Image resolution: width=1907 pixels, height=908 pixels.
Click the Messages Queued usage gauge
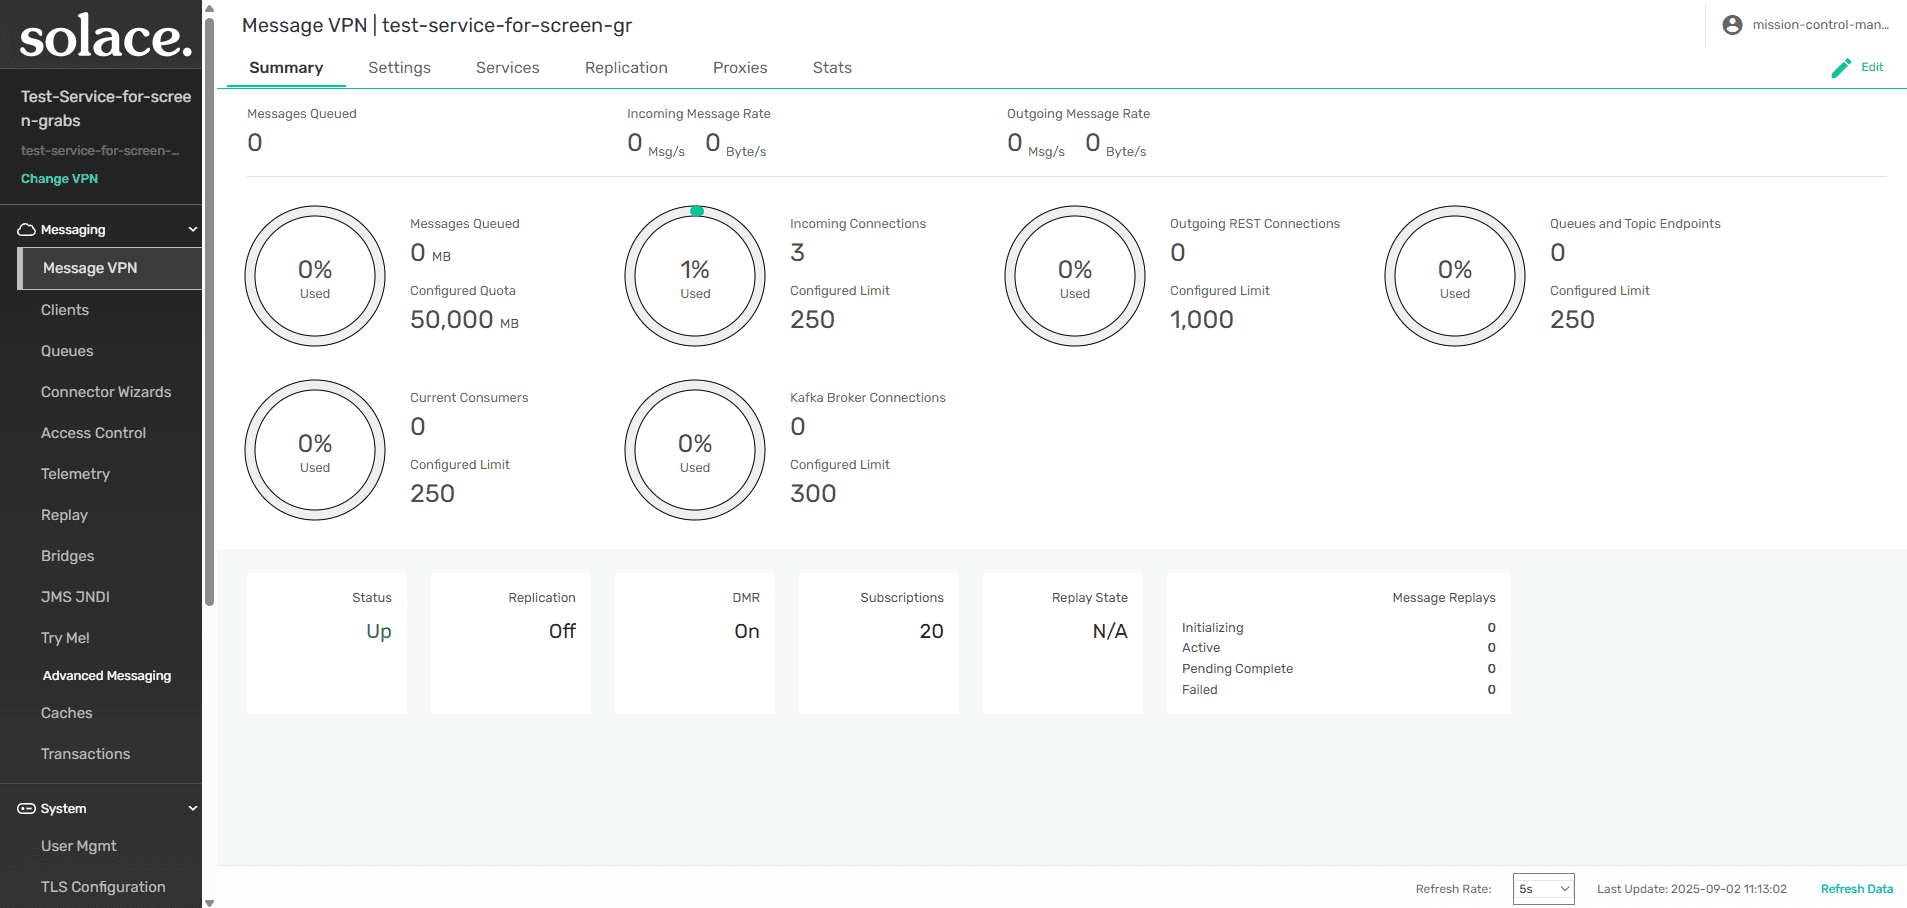tap(315, 276)
